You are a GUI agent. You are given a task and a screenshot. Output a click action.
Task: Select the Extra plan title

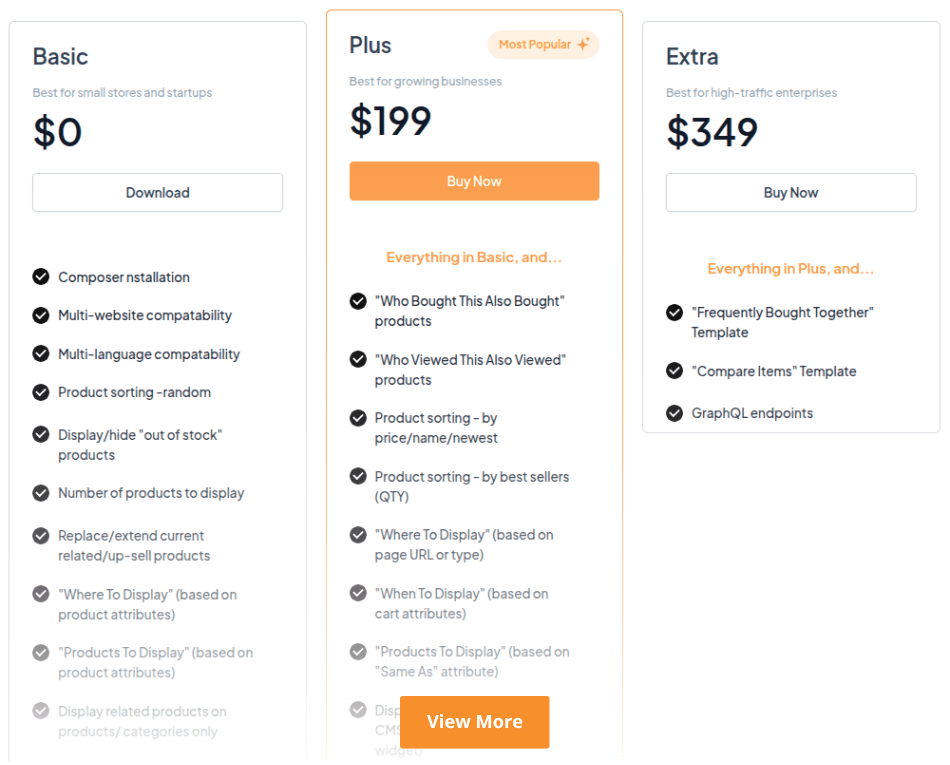pos(692,57)
